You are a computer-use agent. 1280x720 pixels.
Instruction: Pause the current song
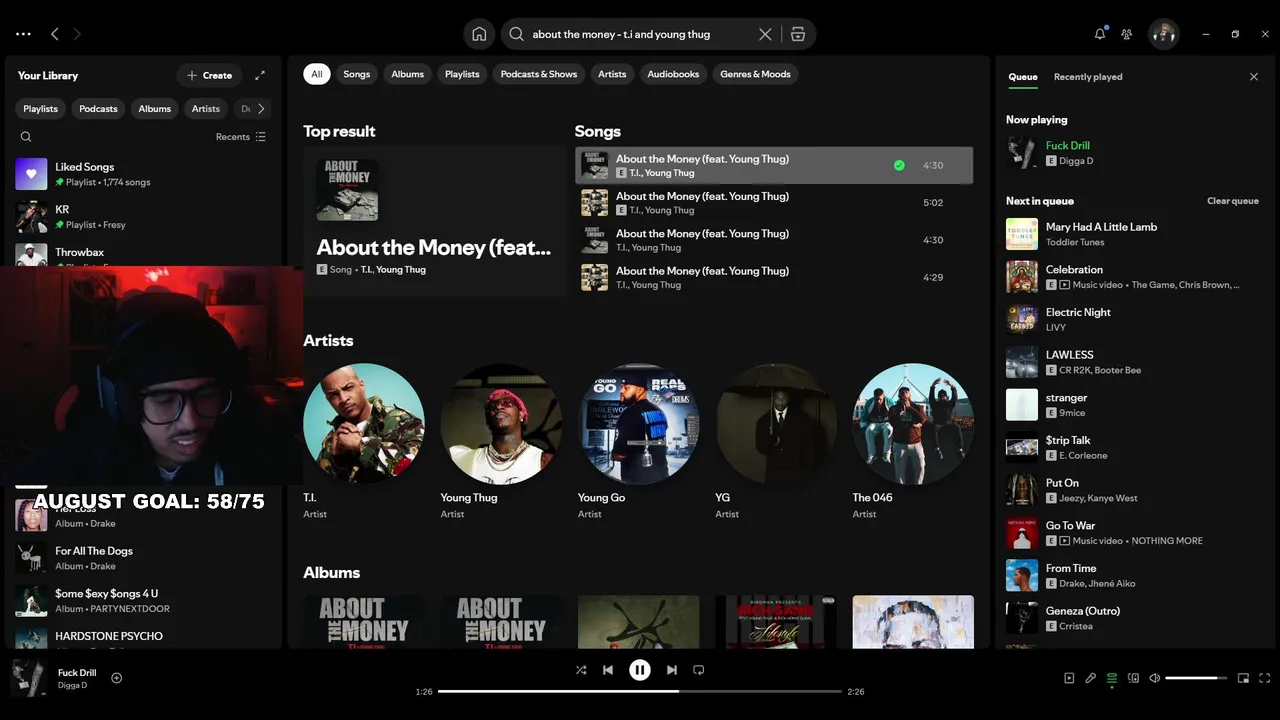pyautogui.click(x=640, y=670)
